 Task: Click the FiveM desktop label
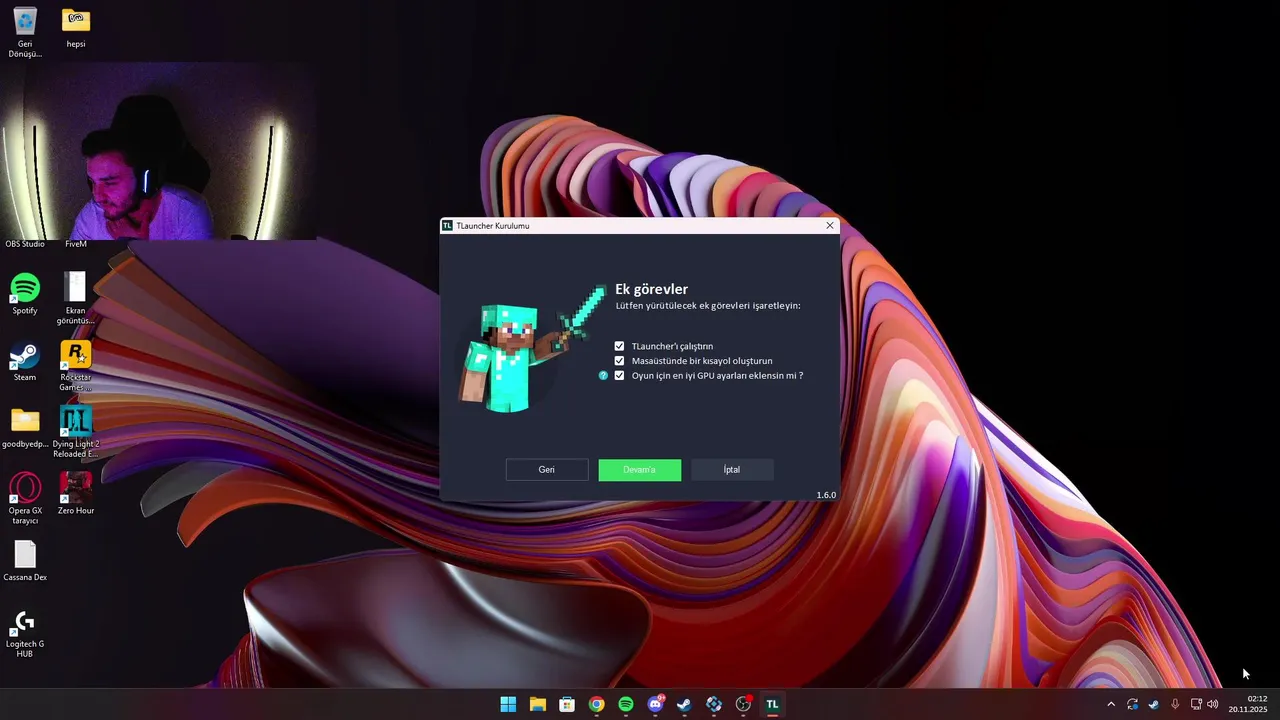(76, 244)
